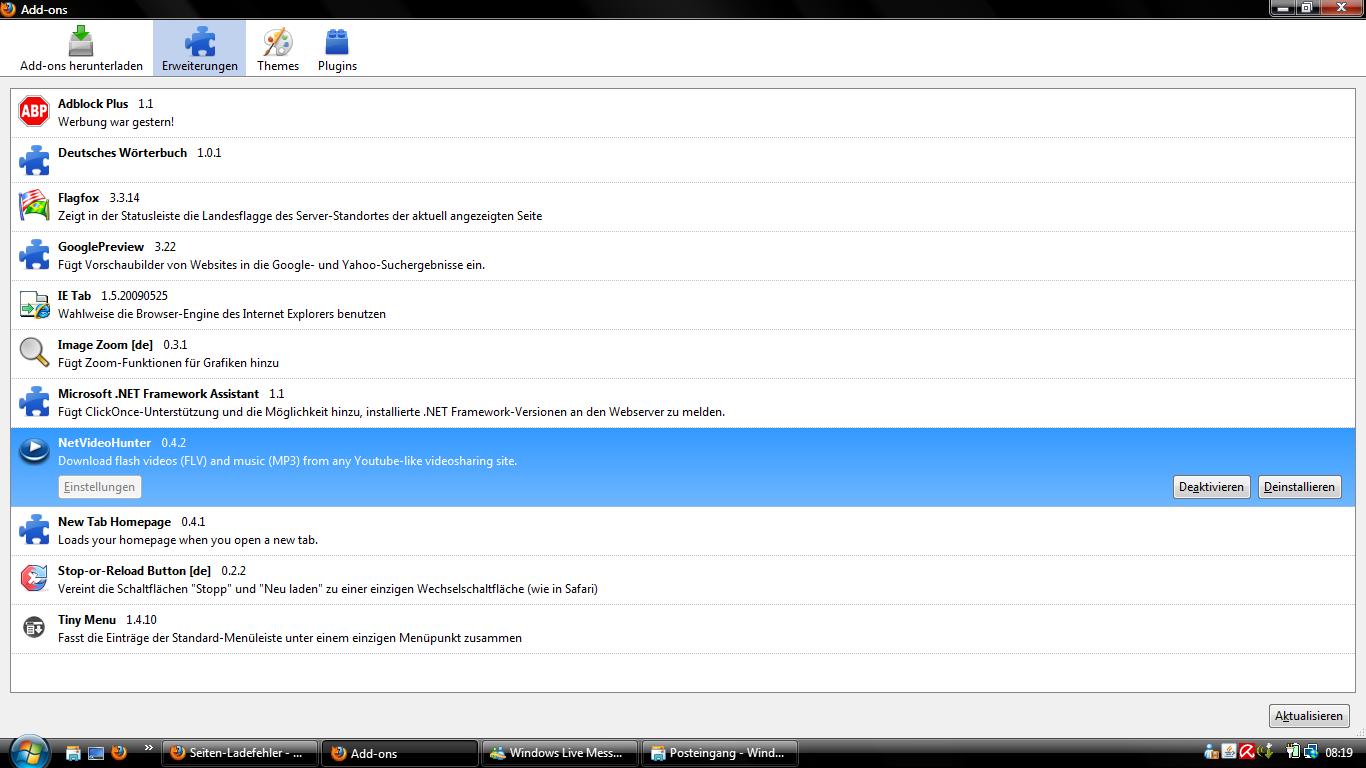Select the Flagfox extension name
Image resolution: width=1366 pixels, height=768 pixels.
(78, 198)
